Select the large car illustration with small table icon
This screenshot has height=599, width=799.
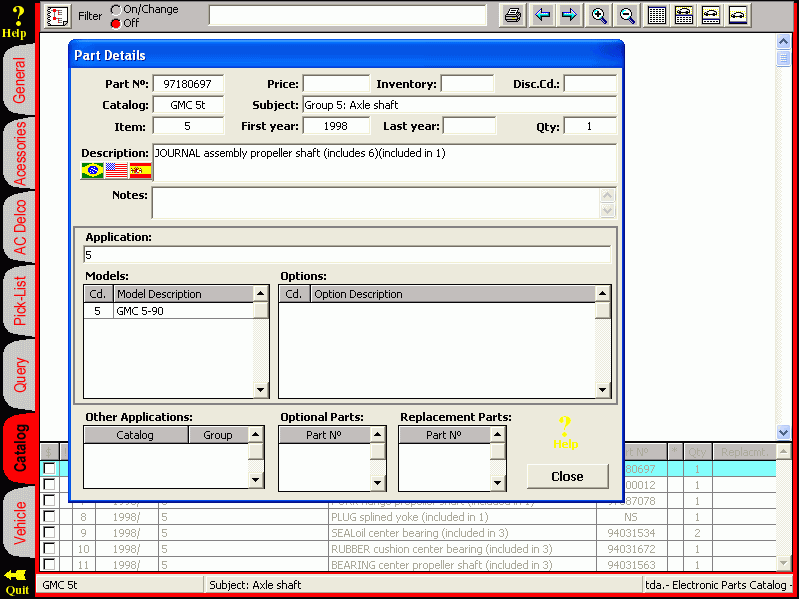coord(710,15)
